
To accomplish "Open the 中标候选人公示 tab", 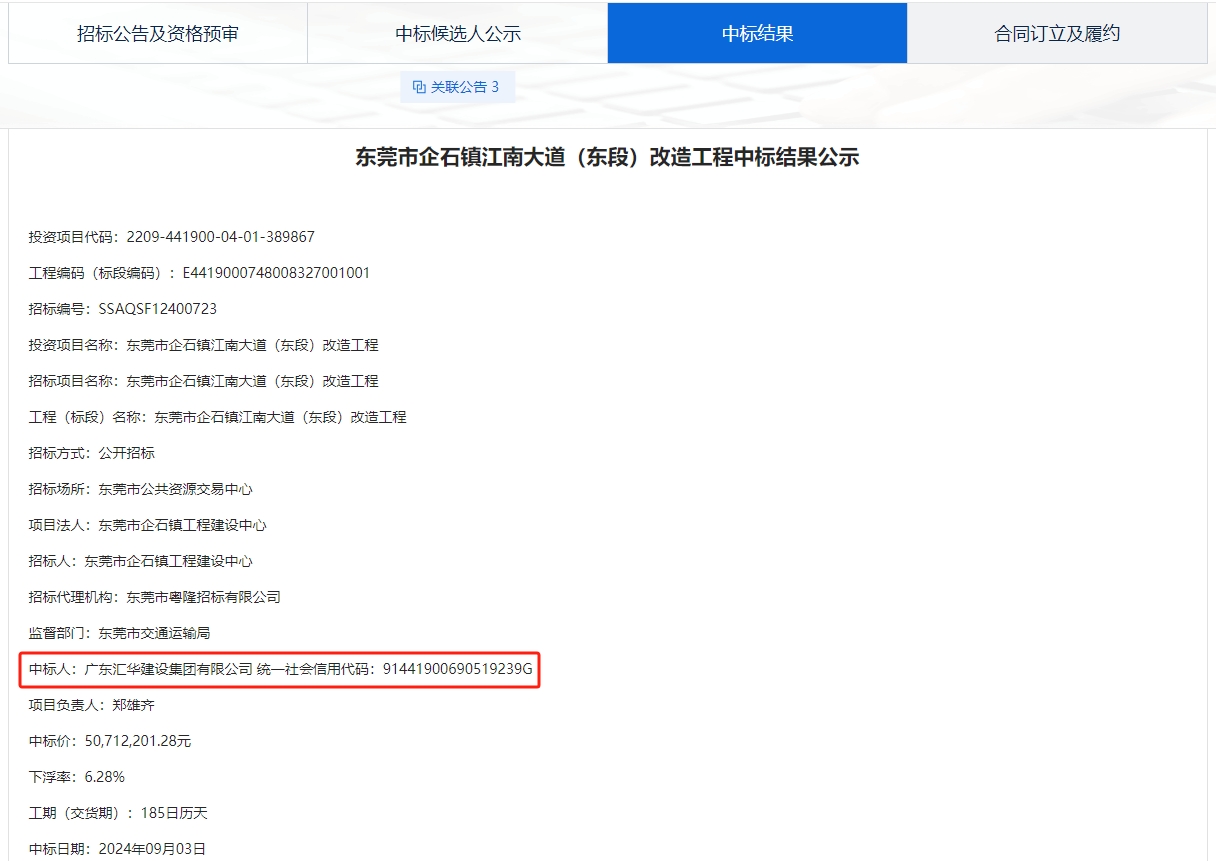I will (458, 33).
